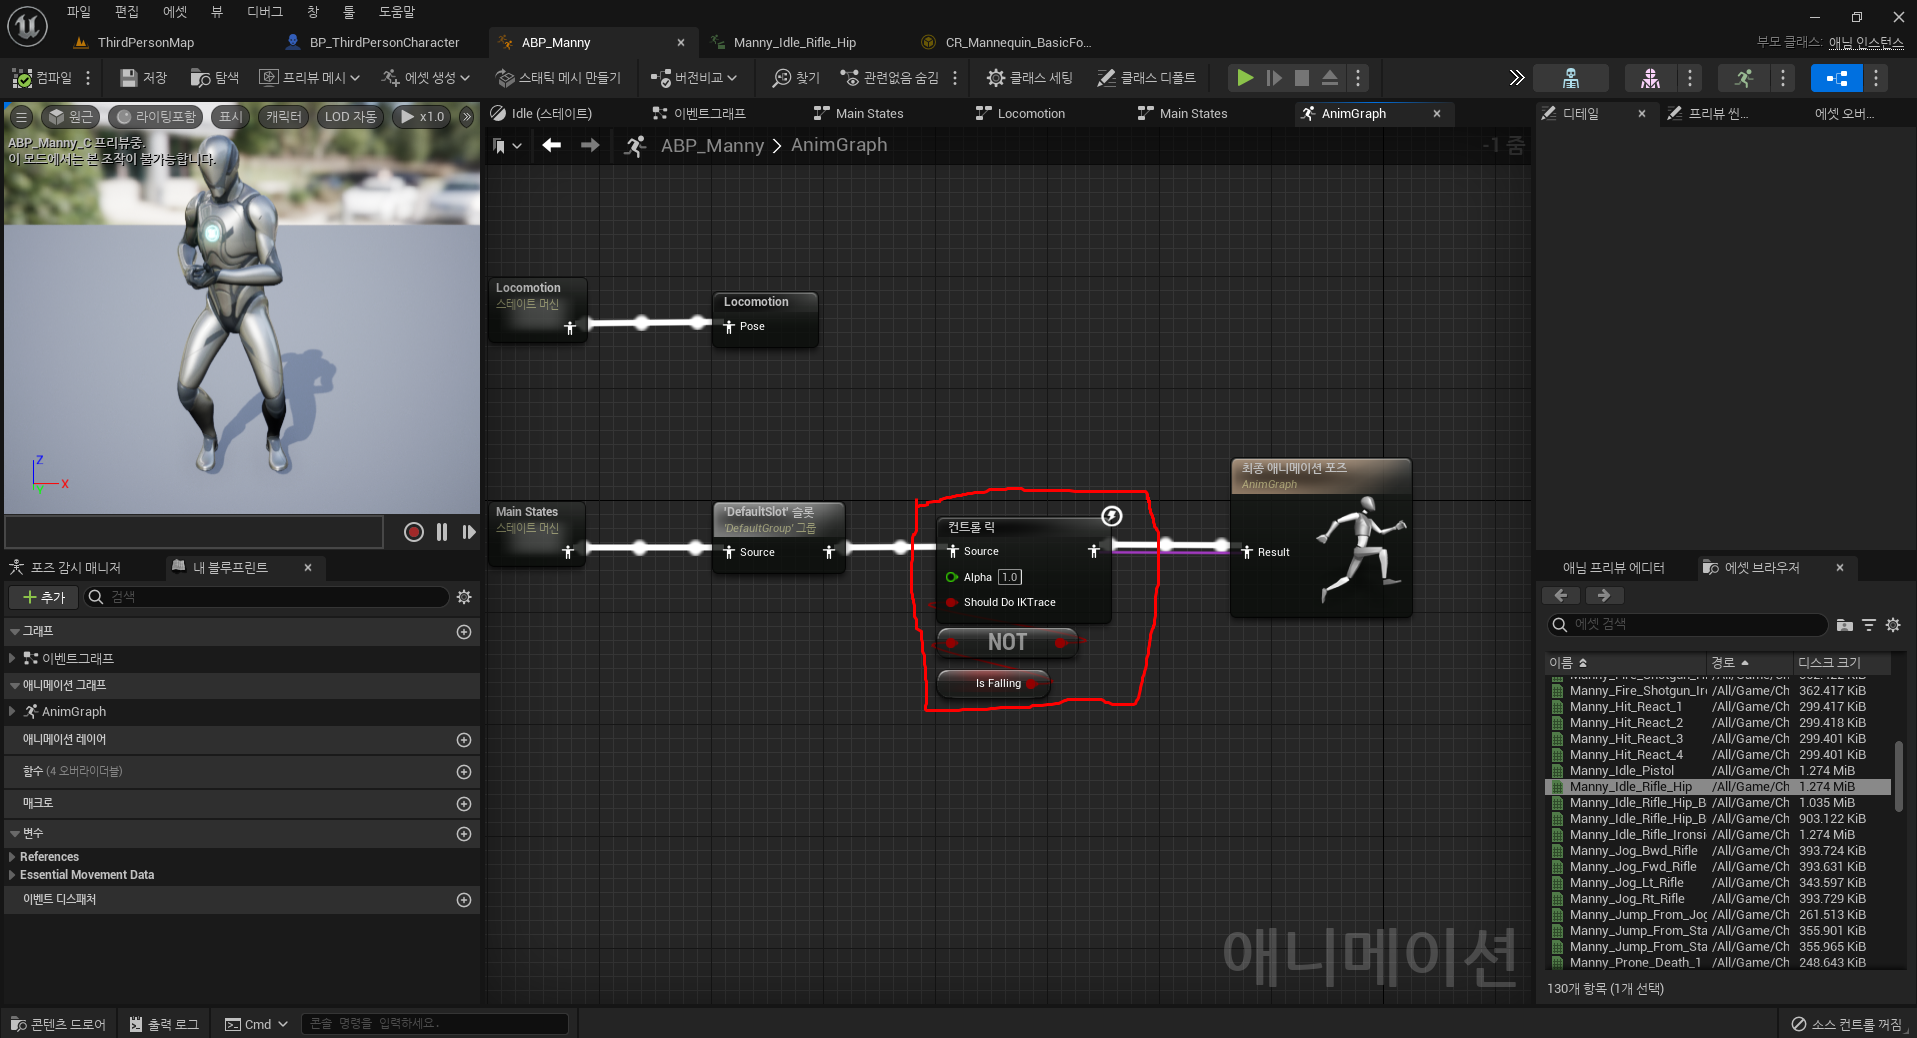This screenshot has width=1917, height=1038.
Task: Open the Lit (라이팅포함) view mode dropdown
Action: click(x=155, y=117)
